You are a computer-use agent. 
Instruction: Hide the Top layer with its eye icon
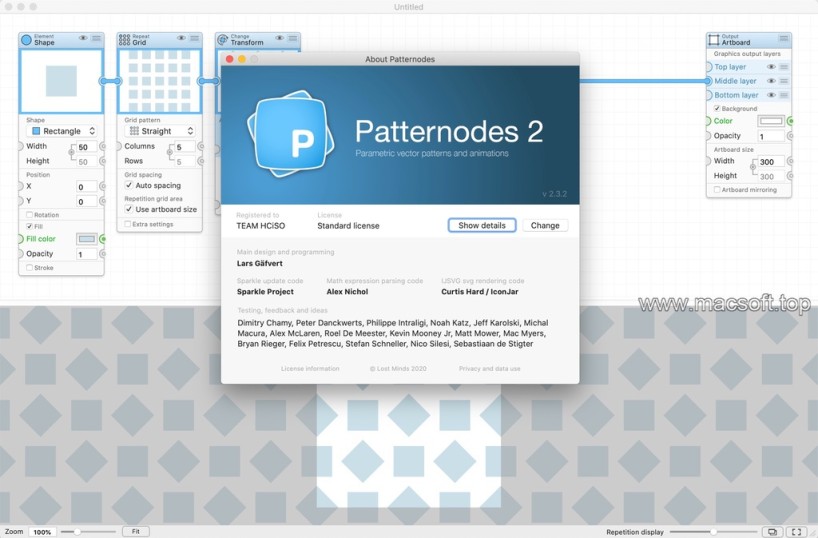click(771, 67)
